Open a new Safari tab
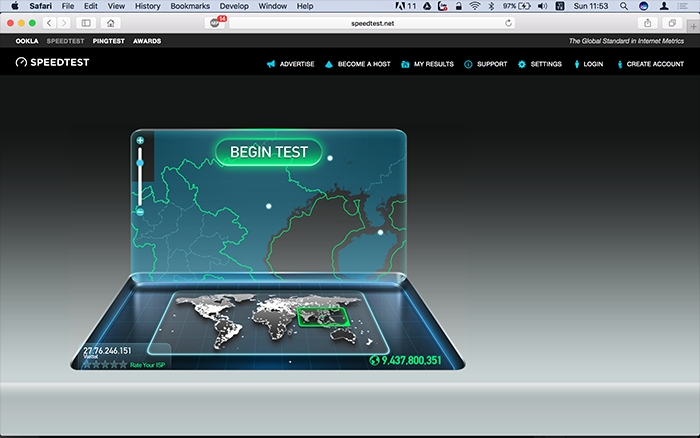The height and width of the screenshot is (438, 700). click(x=693, y=26)
